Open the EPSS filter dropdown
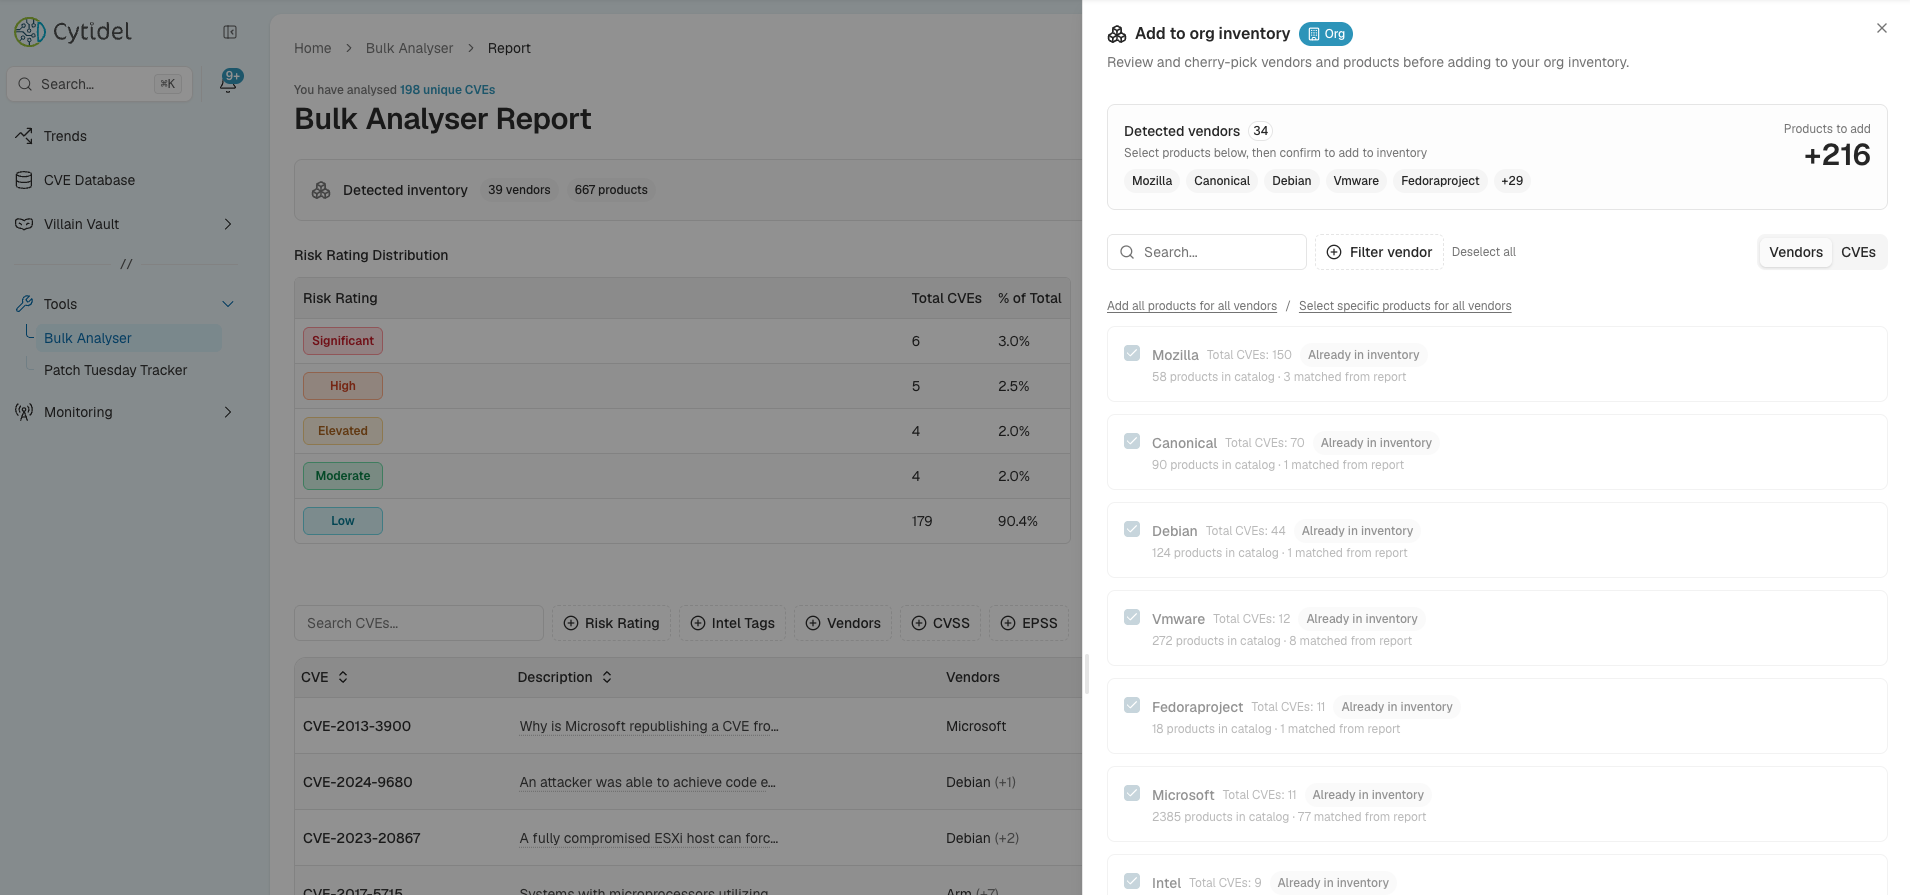Viewport: 1910px width, 895px height. point(1029,623)
